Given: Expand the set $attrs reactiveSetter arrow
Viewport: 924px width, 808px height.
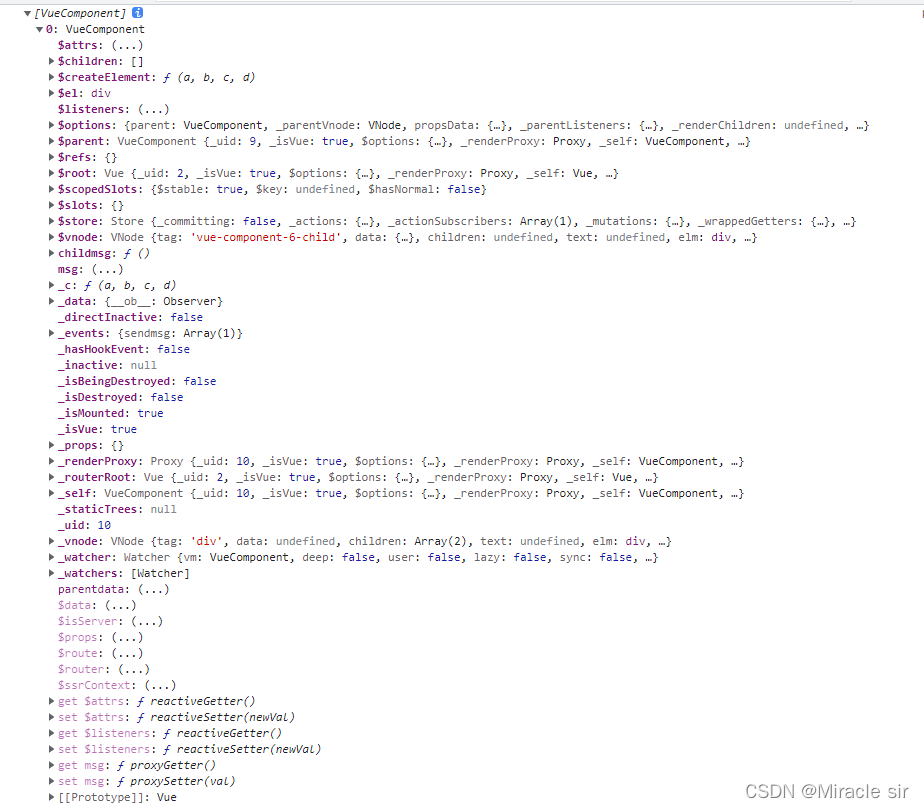Looking at the screenshot, I should pyautogui.click(x=51, y=717).
